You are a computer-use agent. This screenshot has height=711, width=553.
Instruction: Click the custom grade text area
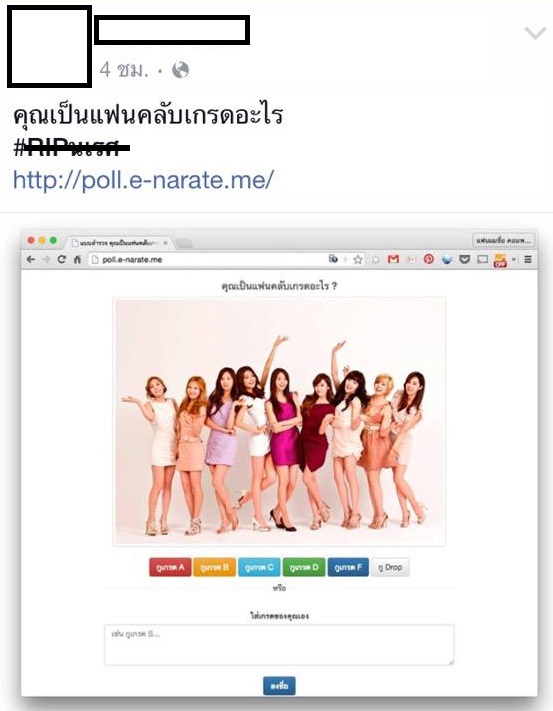[x=279, y=645]
